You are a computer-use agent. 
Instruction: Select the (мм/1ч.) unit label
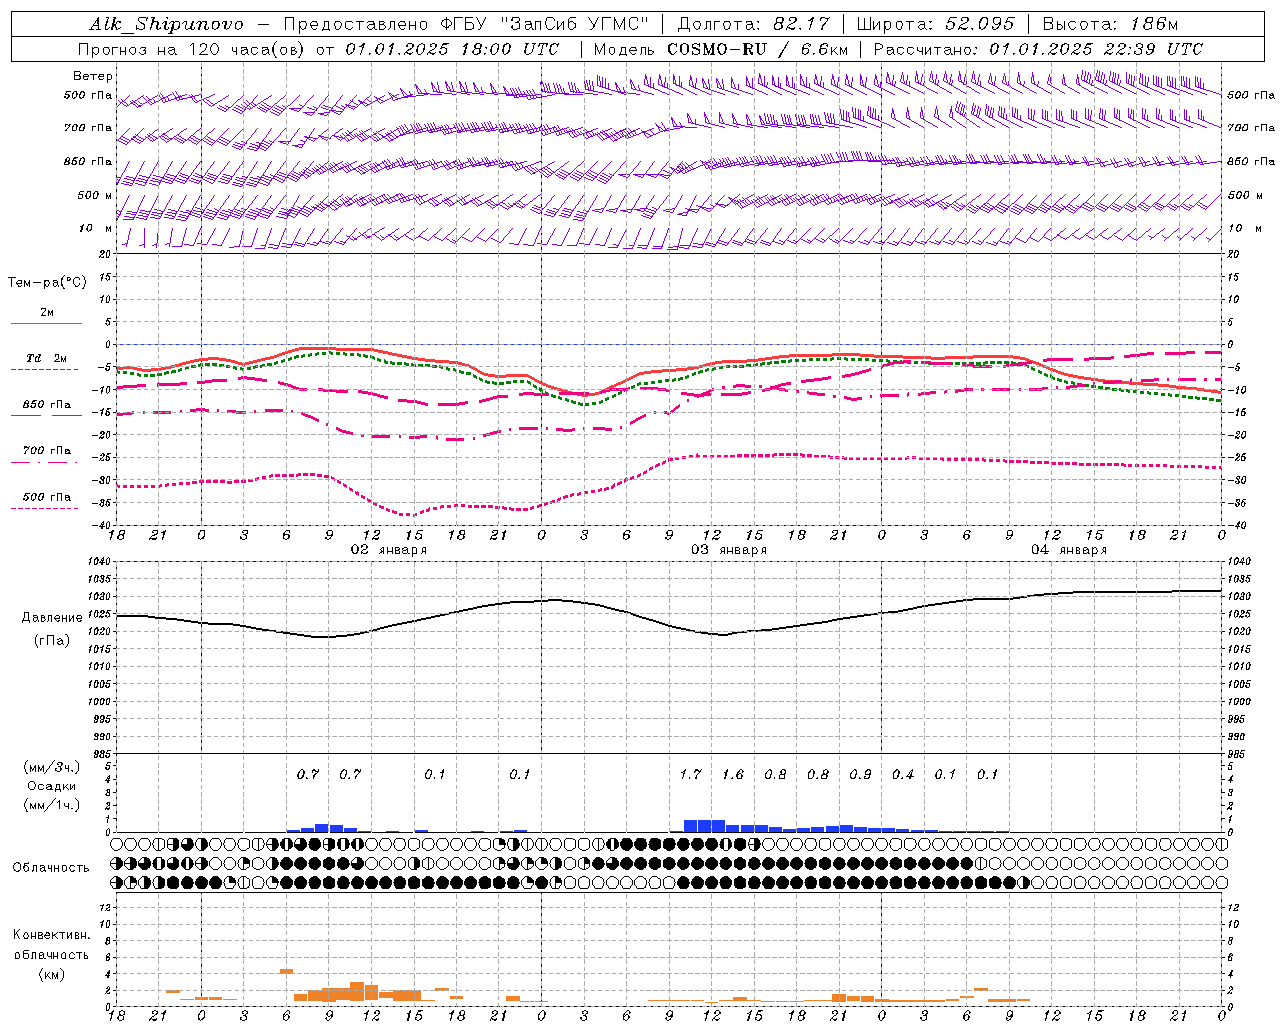point(52,805)
